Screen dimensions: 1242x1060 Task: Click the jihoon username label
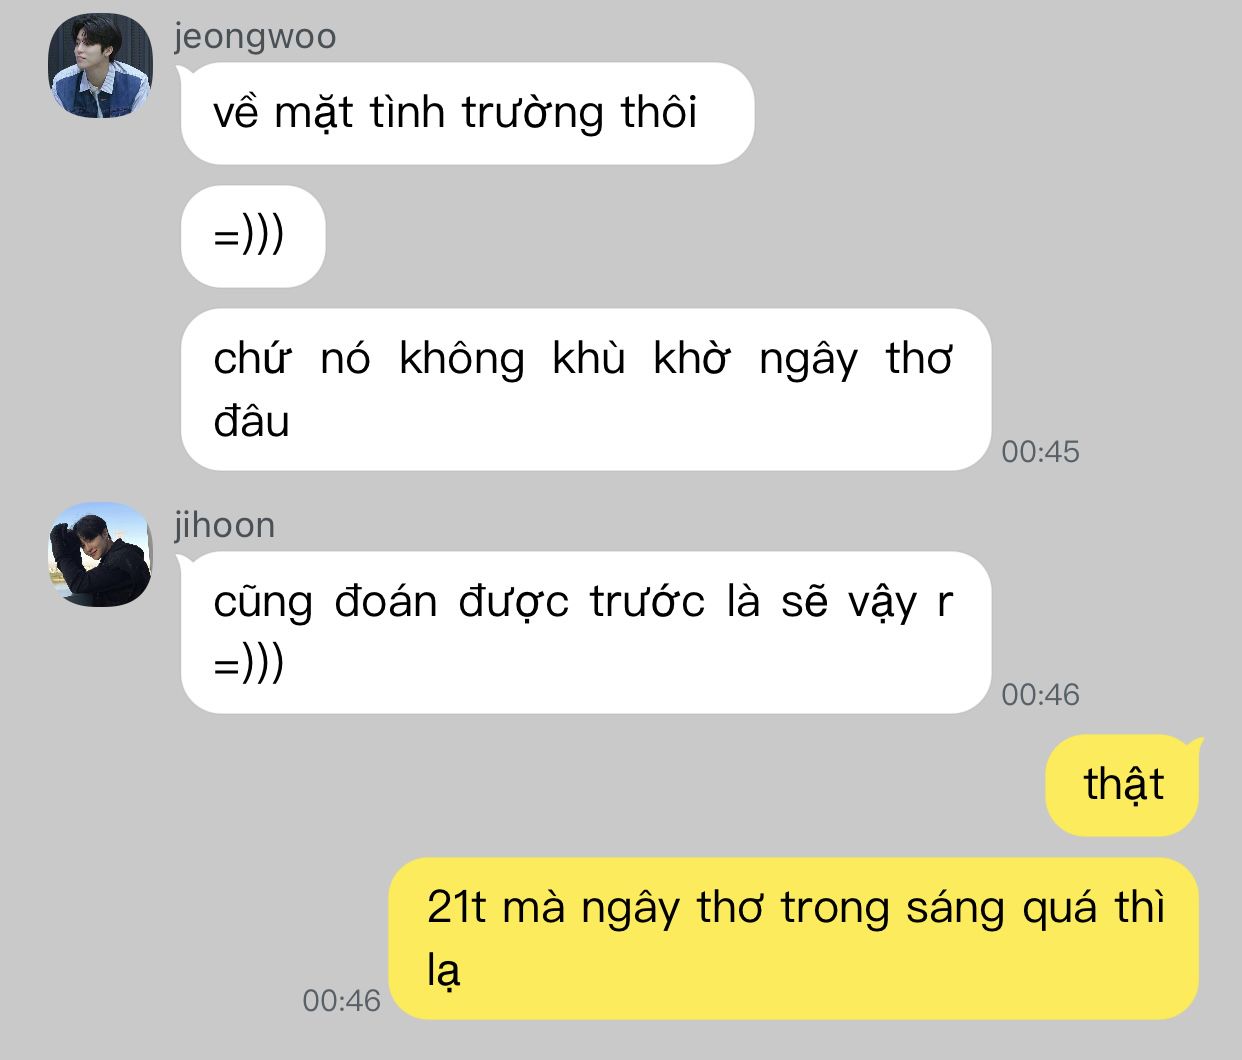pos(224,525)
